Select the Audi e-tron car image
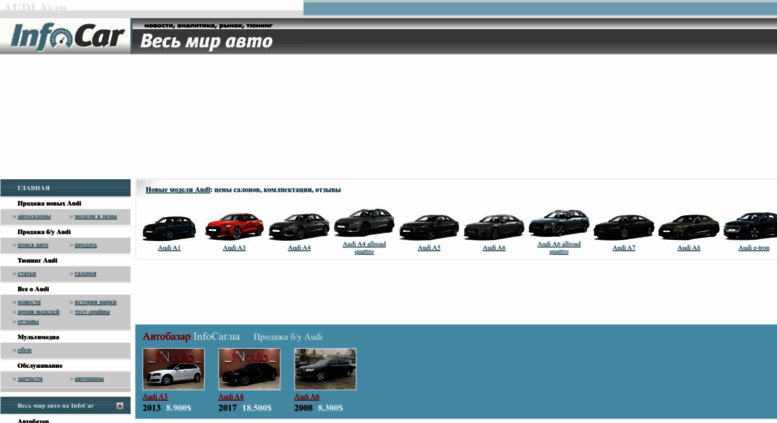Viewport: 777px width, 423px height. [x=750, y=226]
